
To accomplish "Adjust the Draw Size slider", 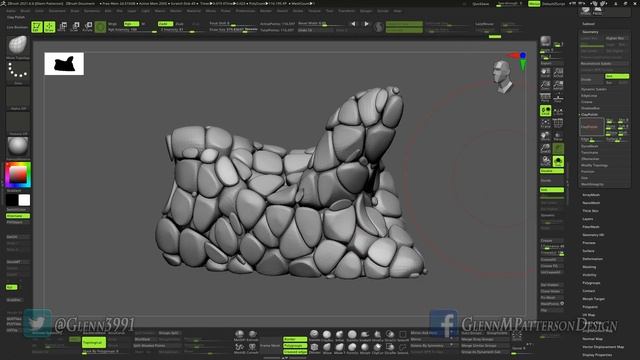I will click(233, 30).
